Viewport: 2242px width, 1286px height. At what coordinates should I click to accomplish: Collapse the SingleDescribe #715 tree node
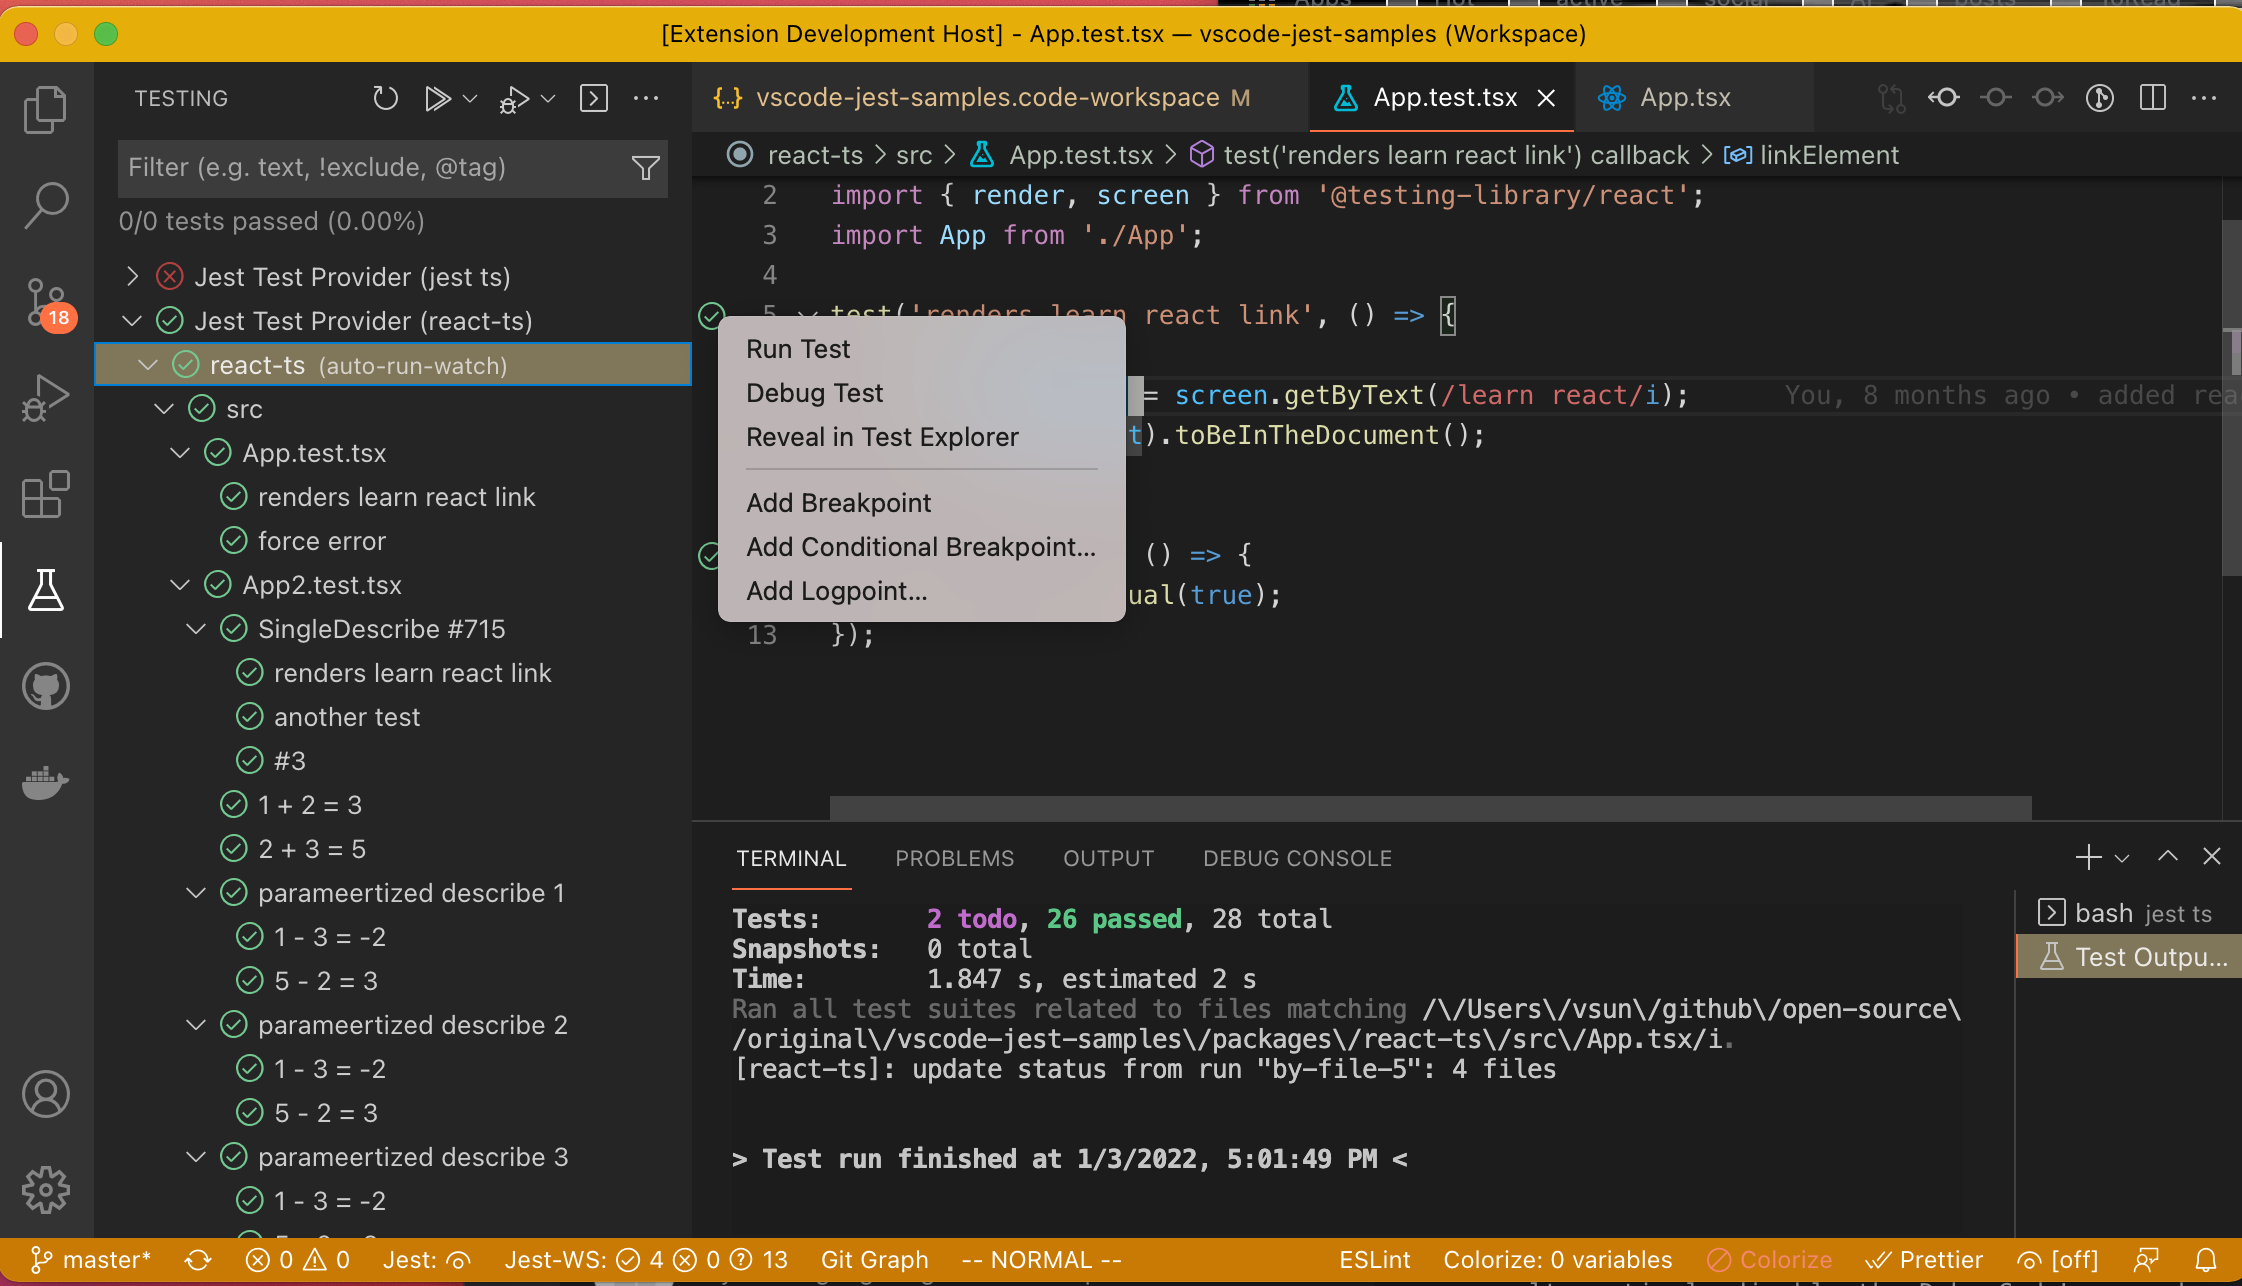coord(196,629)
